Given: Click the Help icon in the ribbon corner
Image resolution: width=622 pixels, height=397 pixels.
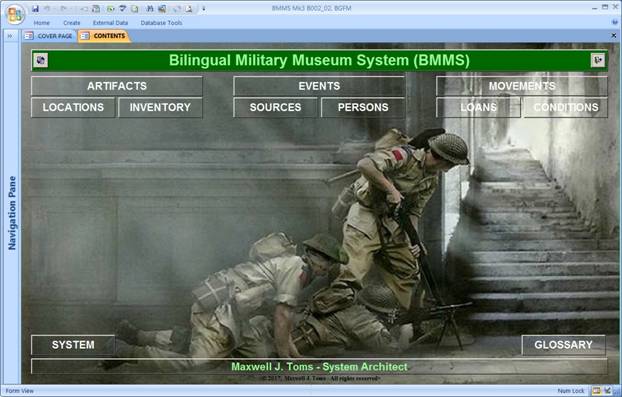Looking at the screenshot, I should [615, 23].
